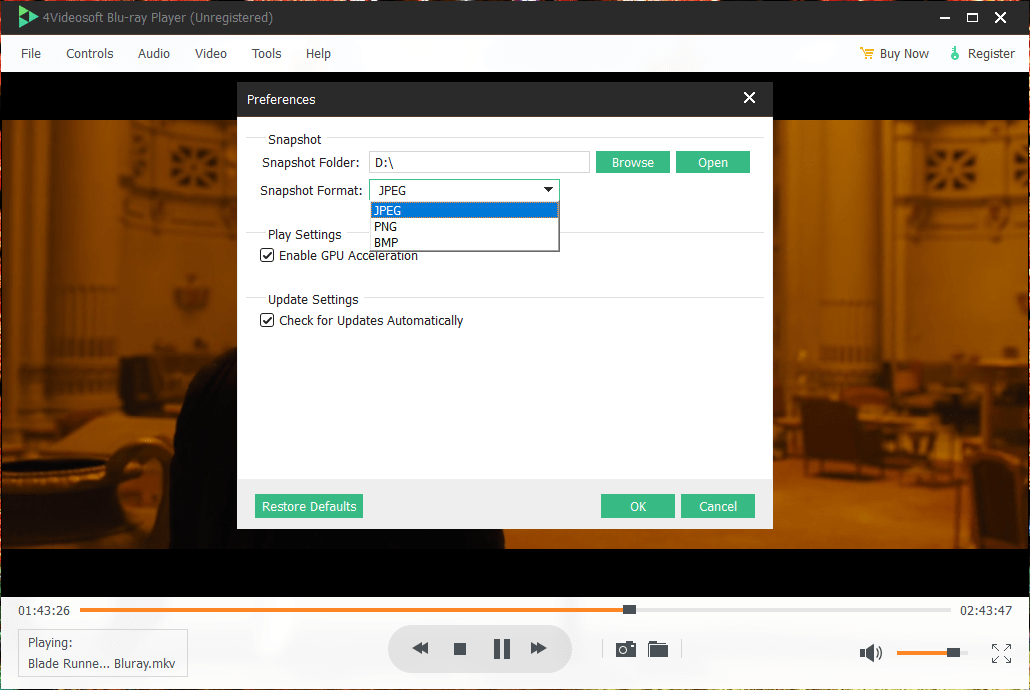Open snapshot folder icon in control bar

click(x=658, y=649)
